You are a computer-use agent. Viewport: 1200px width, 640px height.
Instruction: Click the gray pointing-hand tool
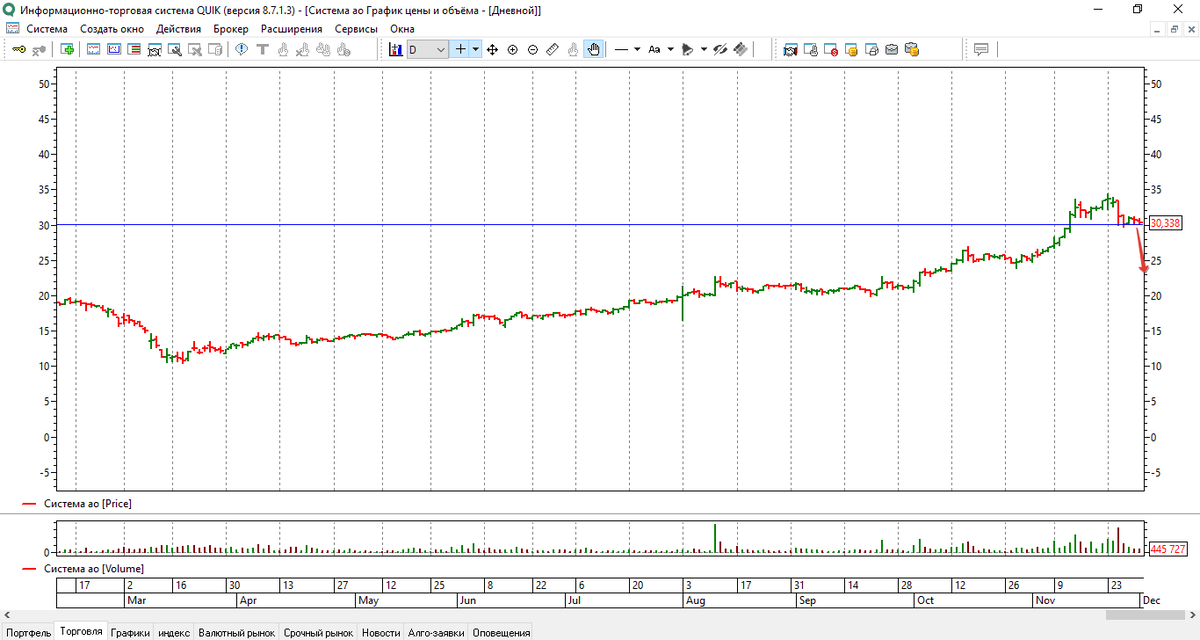coord(573,49)
